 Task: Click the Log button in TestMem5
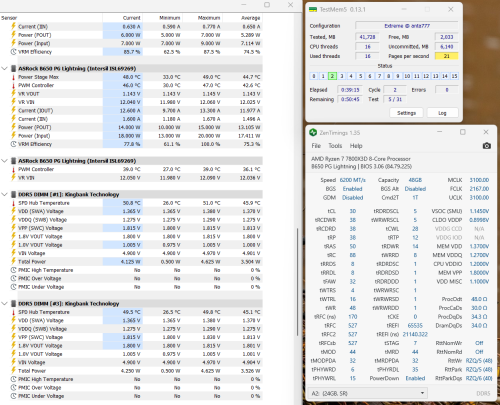[442, 113]
